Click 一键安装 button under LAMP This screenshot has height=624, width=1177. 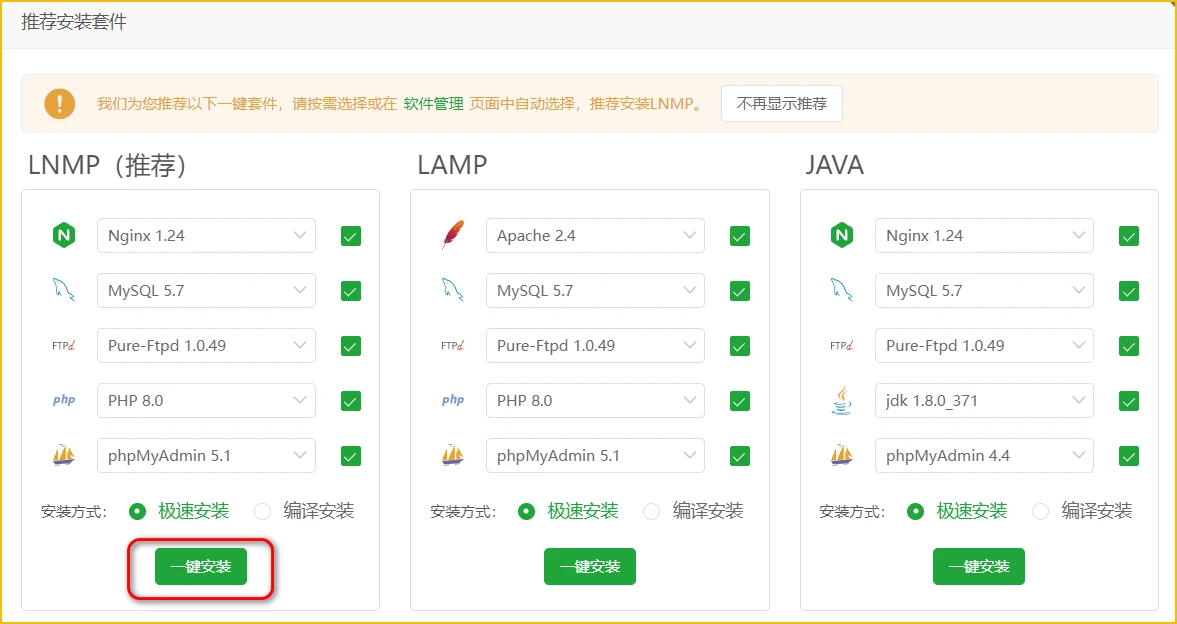point(590,567)
